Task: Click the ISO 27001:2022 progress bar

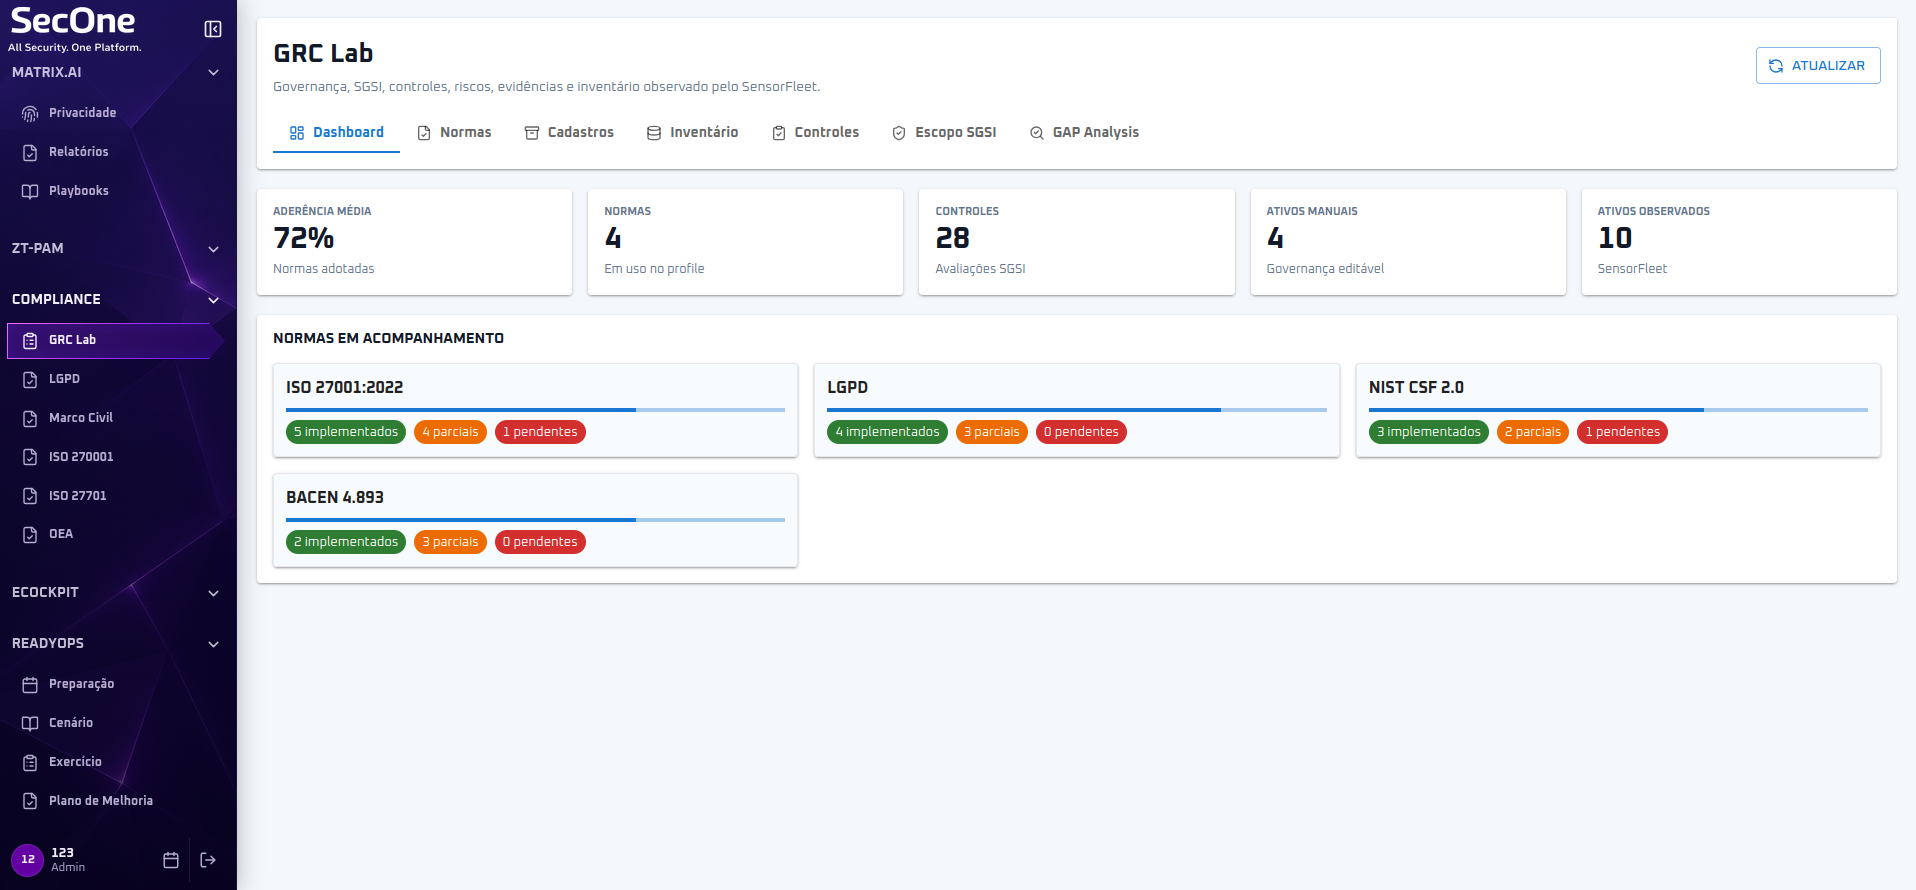Action: coord(535,410)
